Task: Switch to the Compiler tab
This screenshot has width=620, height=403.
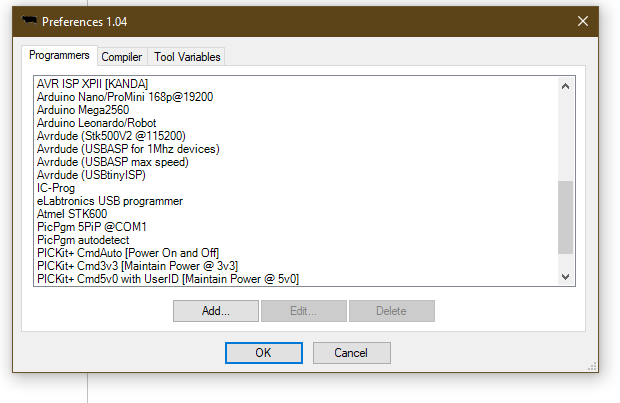Action: click(123, 57)
